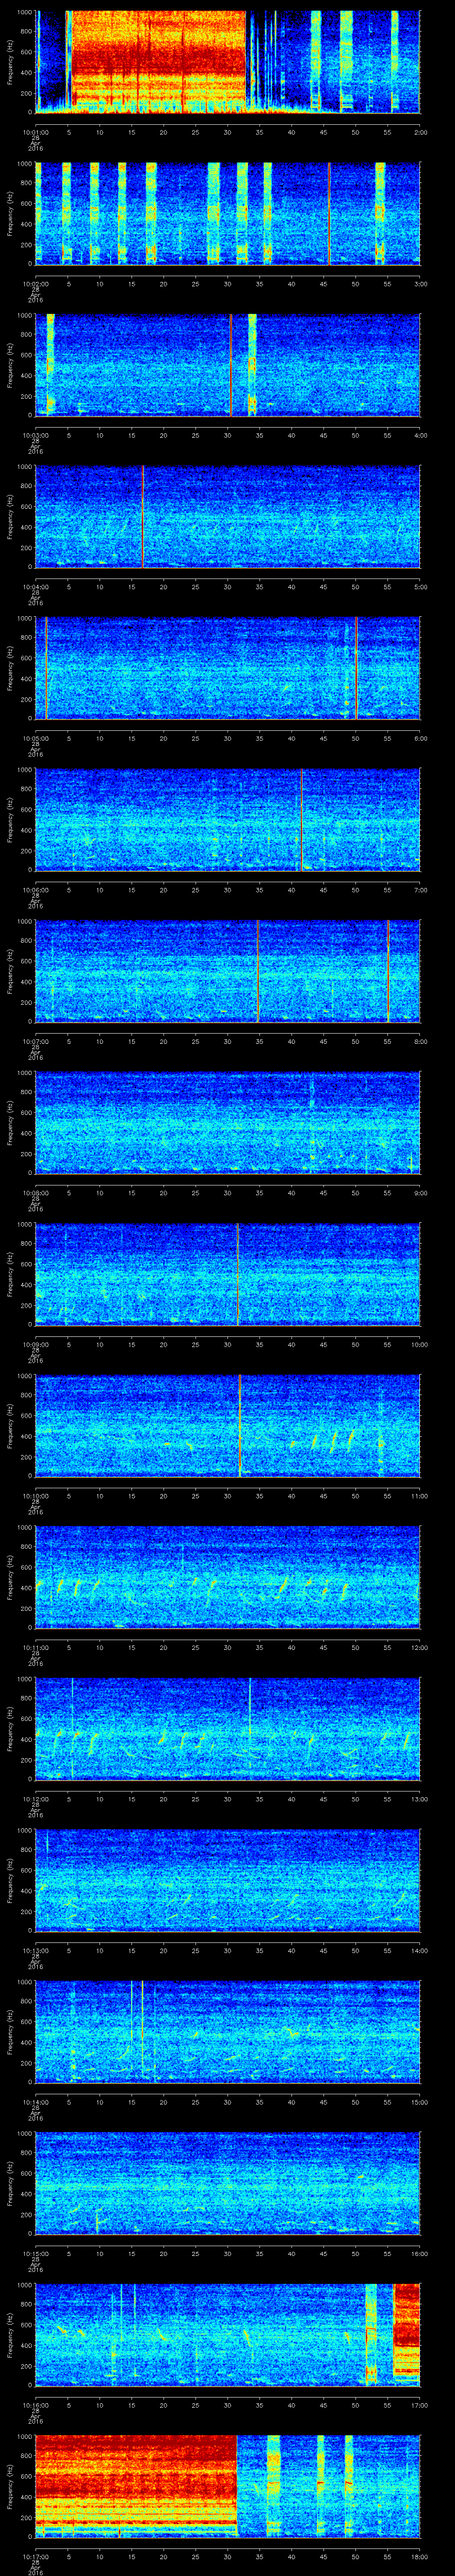Select the "10:17:00" time label
The height and width of the screenshot is (2576, 455).
[35, 2558]
